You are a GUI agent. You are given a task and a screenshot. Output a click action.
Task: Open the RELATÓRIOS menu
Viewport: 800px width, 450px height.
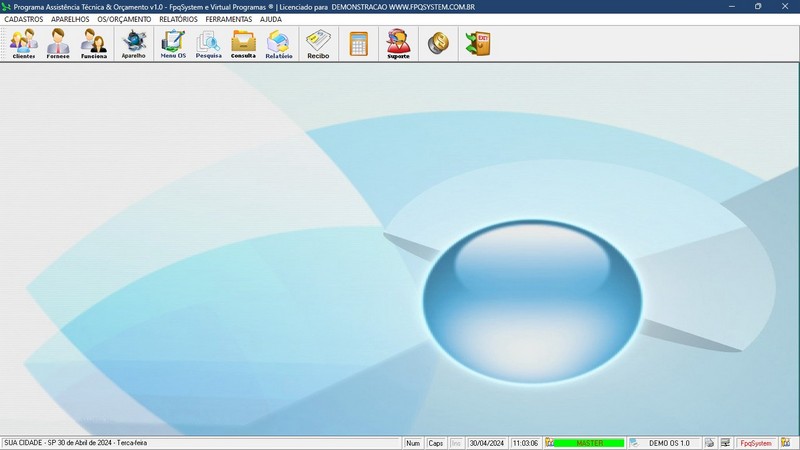(178, 19)
